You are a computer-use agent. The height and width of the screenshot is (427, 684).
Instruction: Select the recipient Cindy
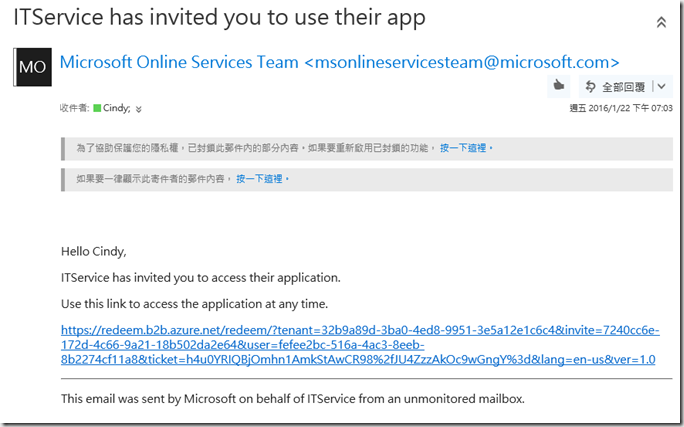click(117, 108)
